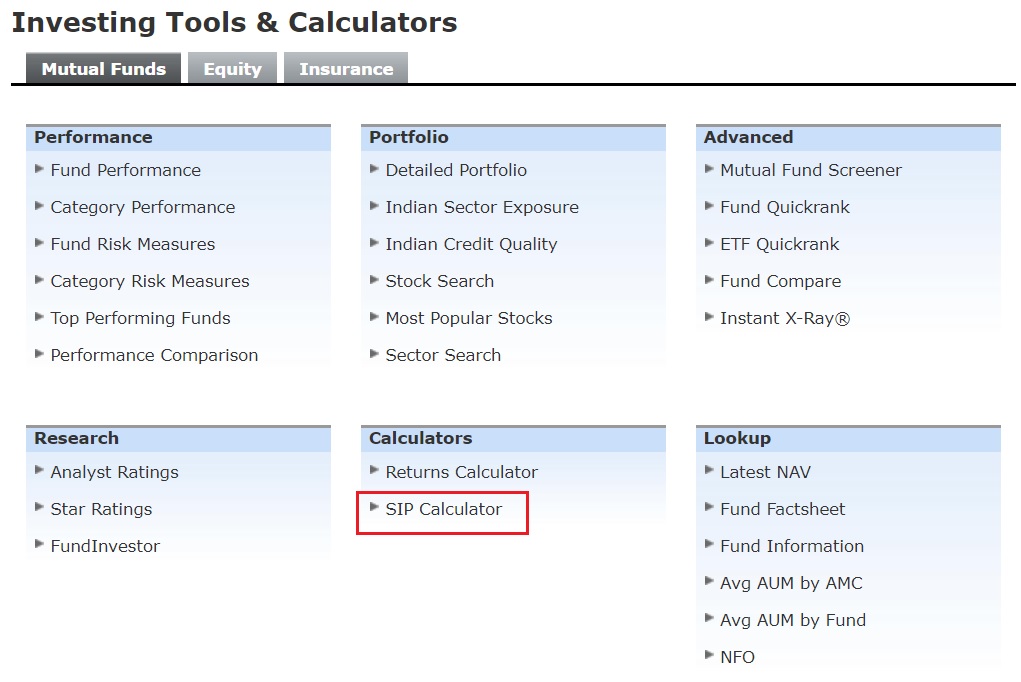Viewport: 1021px width, 682px height.
Task: Click the arrow beside Category Performance
Action: click(40, 206)
